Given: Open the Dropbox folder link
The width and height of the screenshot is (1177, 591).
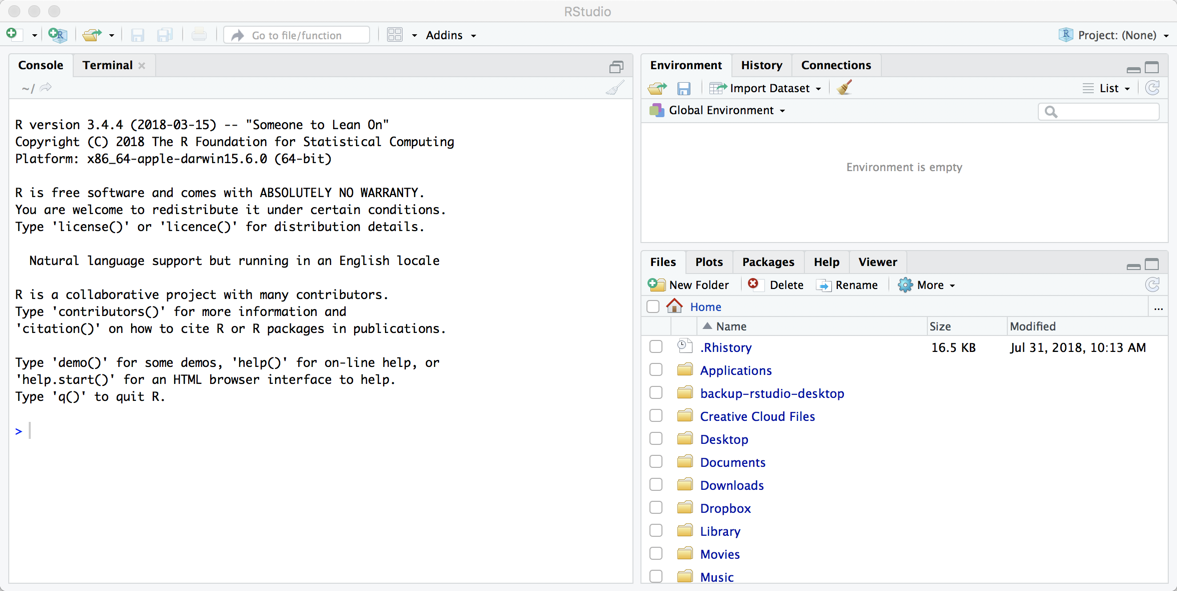Looking at the screenshot, I should pyautogui.click(x=725, y=509).
